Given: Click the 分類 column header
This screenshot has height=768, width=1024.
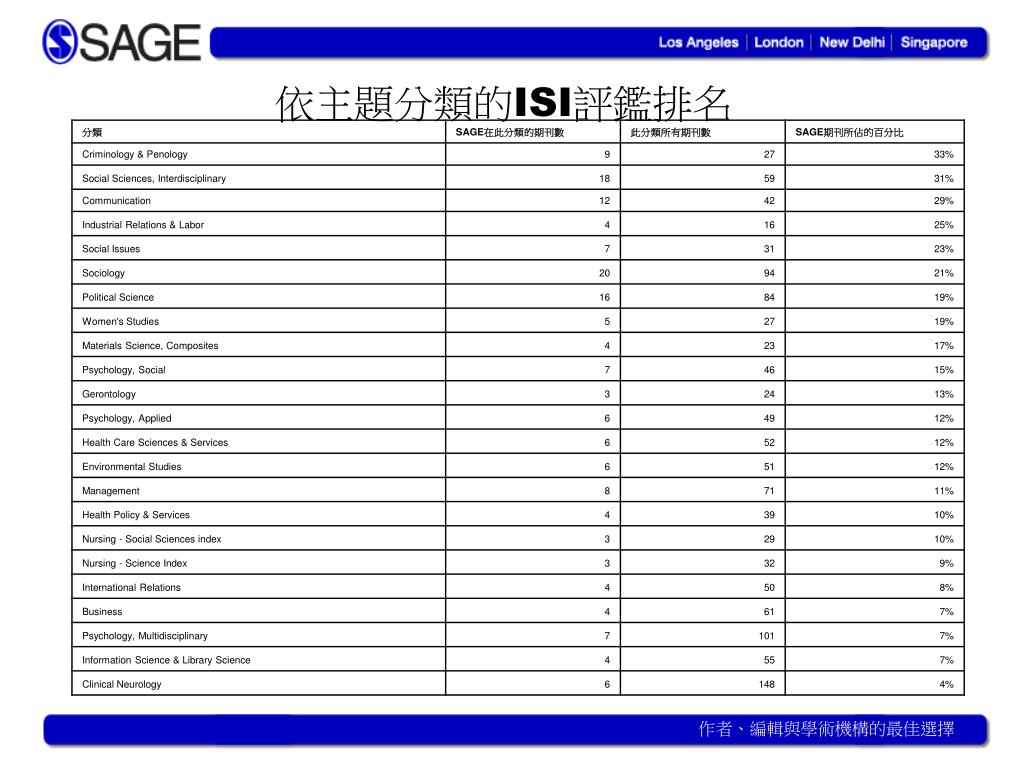Looking at the screenshot, I should (92, 133).
